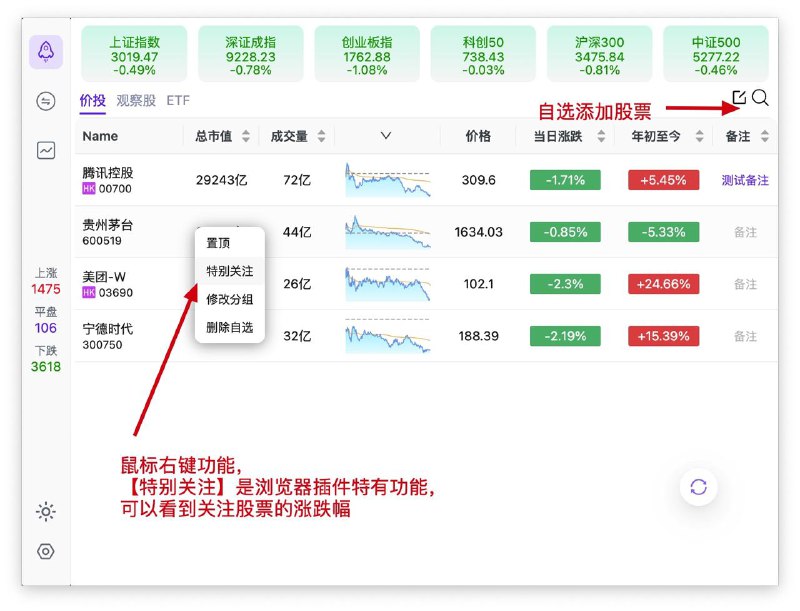Open the chart view icon in the sidebar
This screenshot has height=611, width=800.
pyautogui.click(x=45, y=148)
